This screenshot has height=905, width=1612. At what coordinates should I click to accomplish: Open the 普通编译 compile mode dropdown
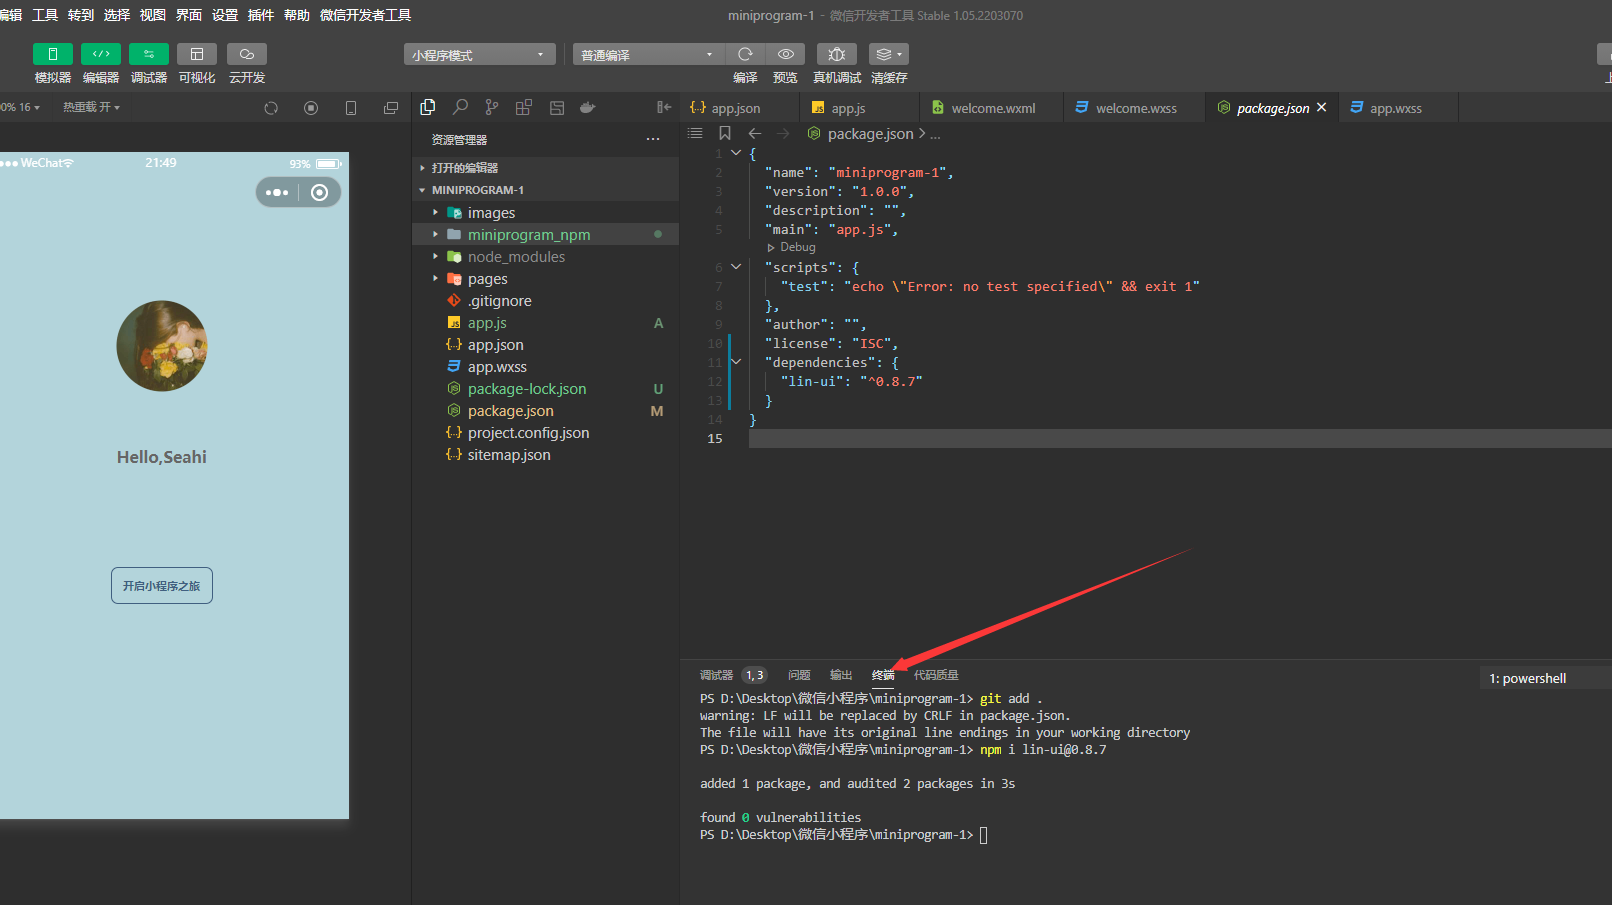tap(647, 53)
